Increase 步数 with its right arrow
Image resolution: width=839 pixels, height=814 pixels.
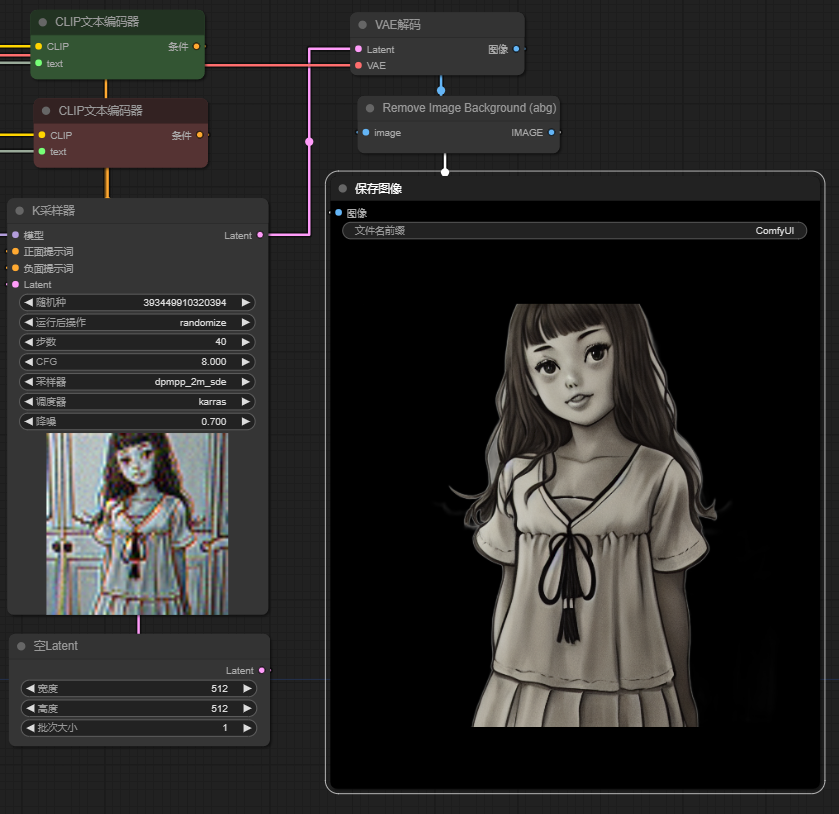[x=246, y=342]
